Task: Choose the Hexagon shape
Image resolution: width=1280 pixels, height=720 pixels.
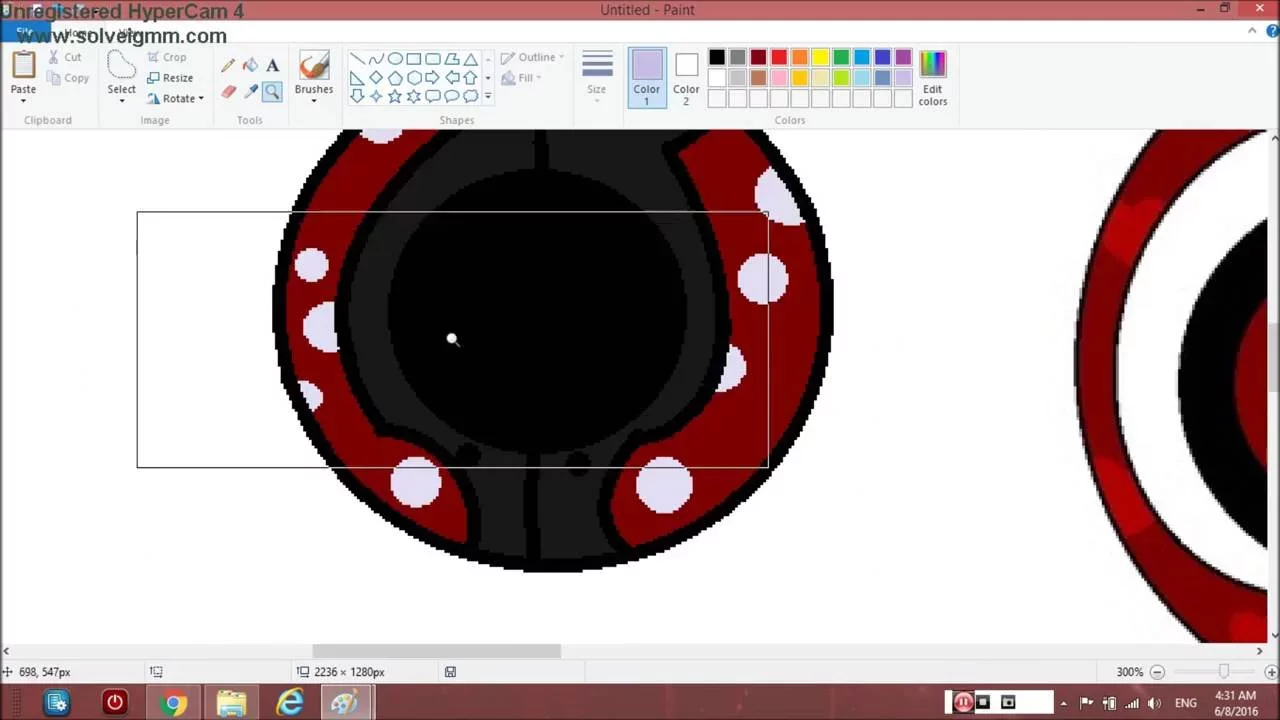Action: coord(414,78)
